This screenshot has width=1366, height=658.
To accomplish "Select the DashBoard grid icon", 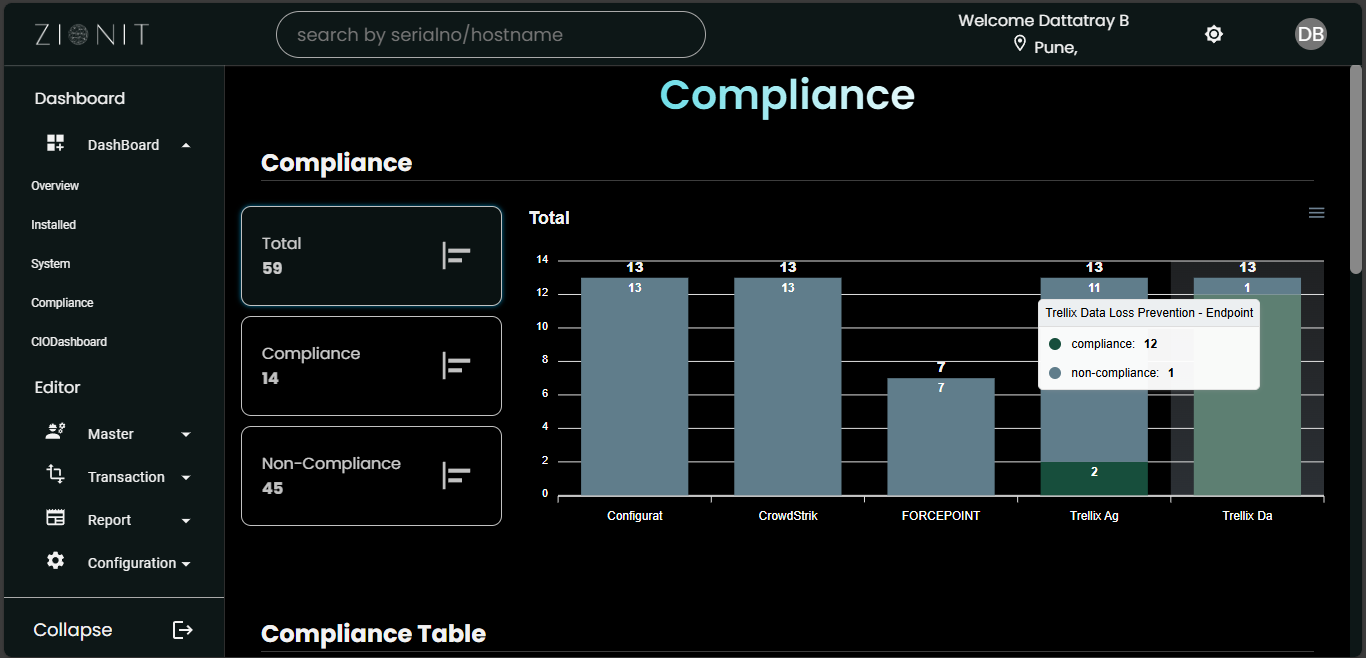I will pyautogui.click(x=55, y=143).
